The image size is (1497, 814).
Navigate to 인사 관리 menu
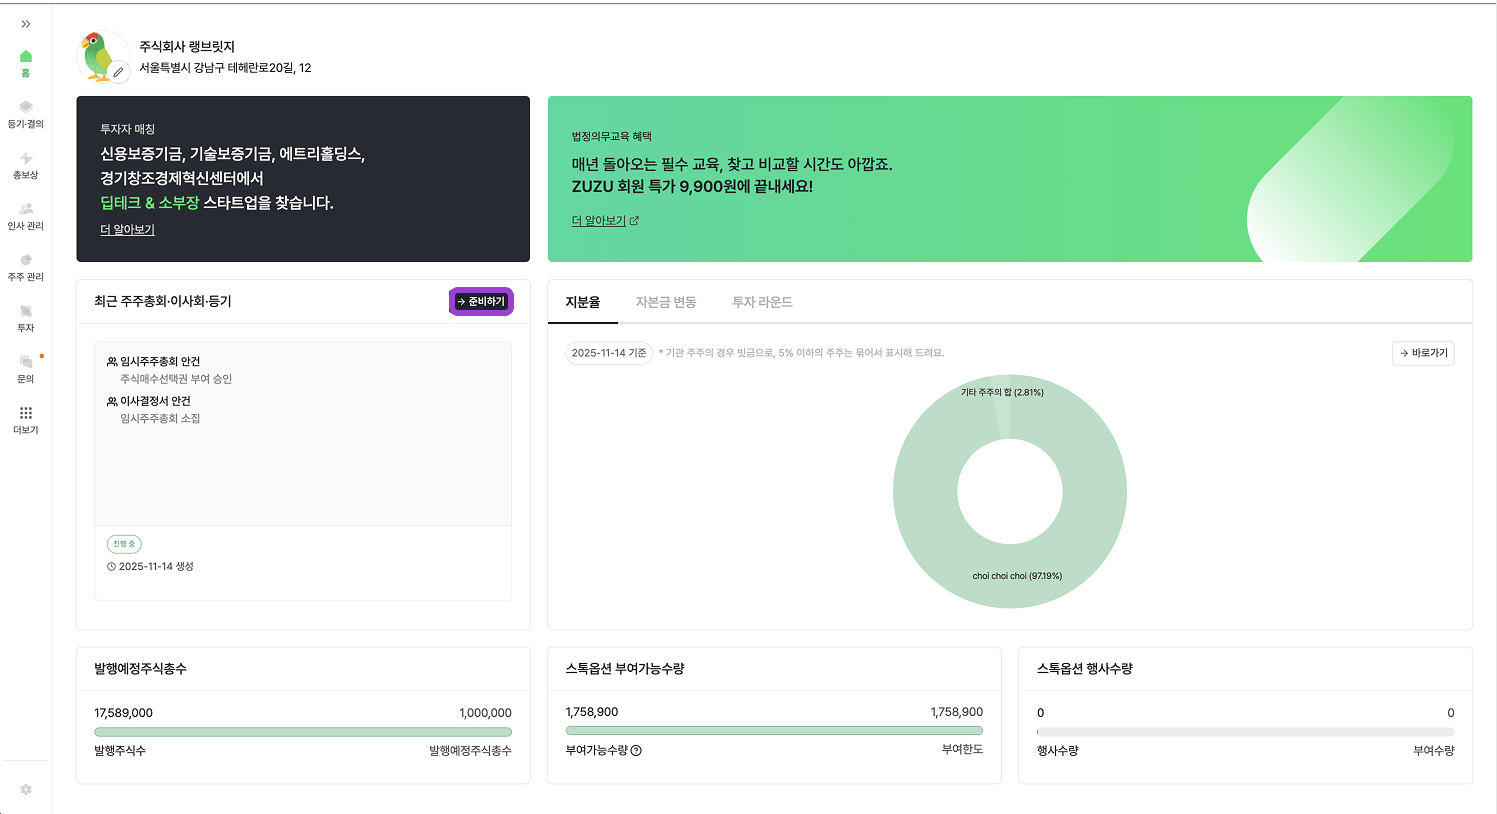(x=25, y=215)
